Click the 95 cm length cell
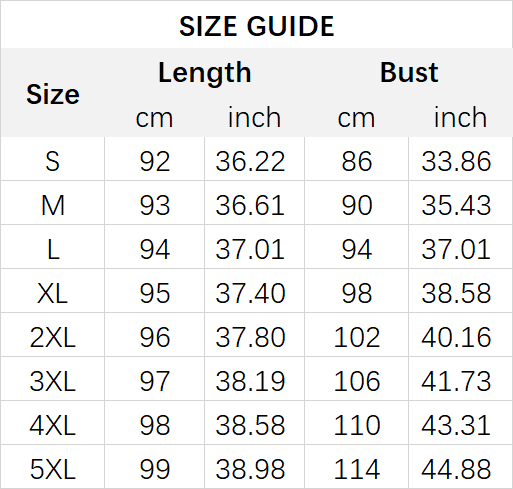Viewport: 513px width, 489px height. tap(155, 293)
